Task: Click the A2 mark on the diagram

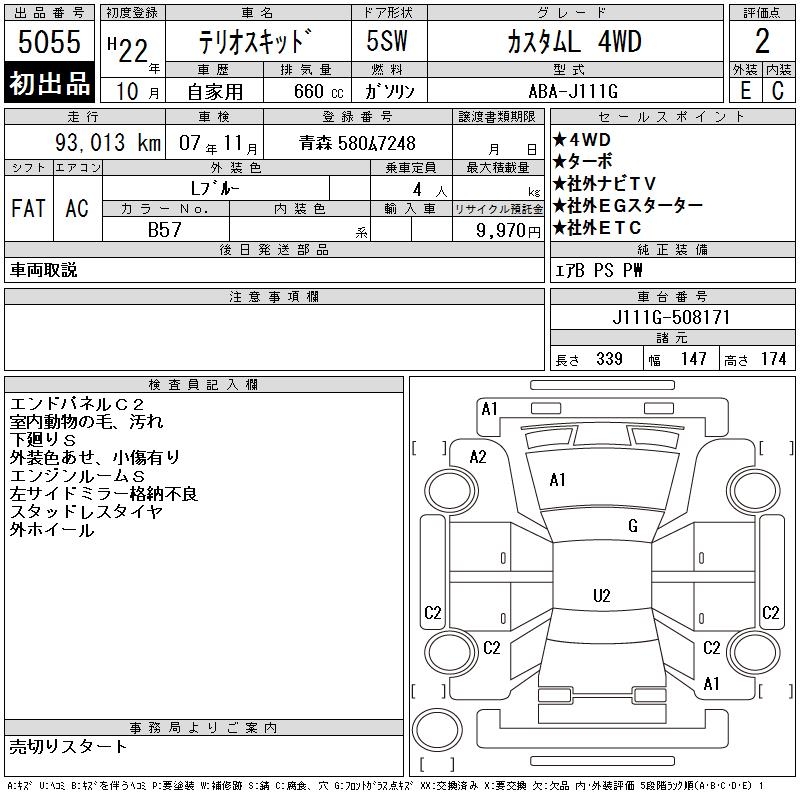Action: point(478,457)
